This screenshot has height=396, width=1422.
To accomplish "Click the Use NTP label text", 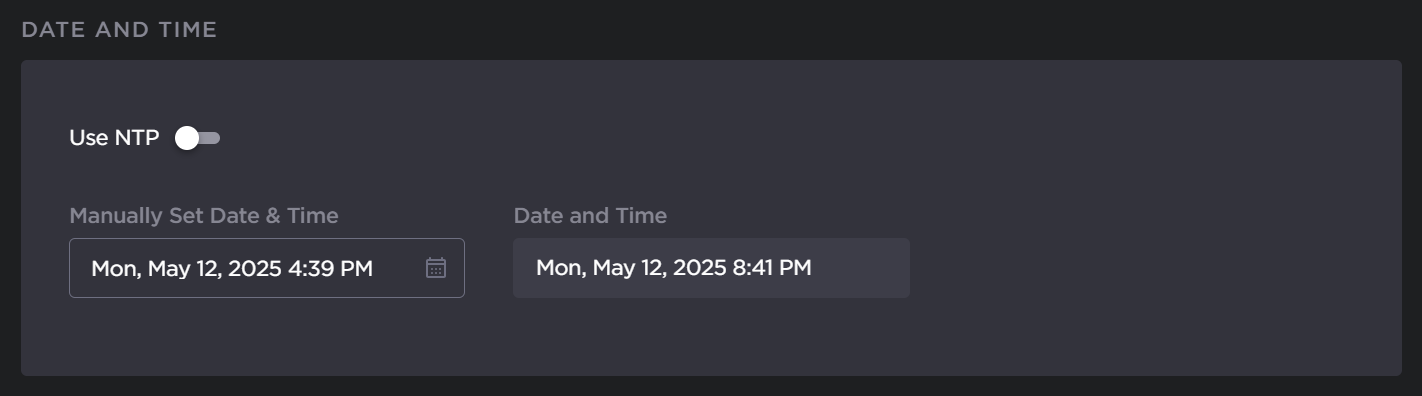I will pyautogui.click(x=114, y=138).
